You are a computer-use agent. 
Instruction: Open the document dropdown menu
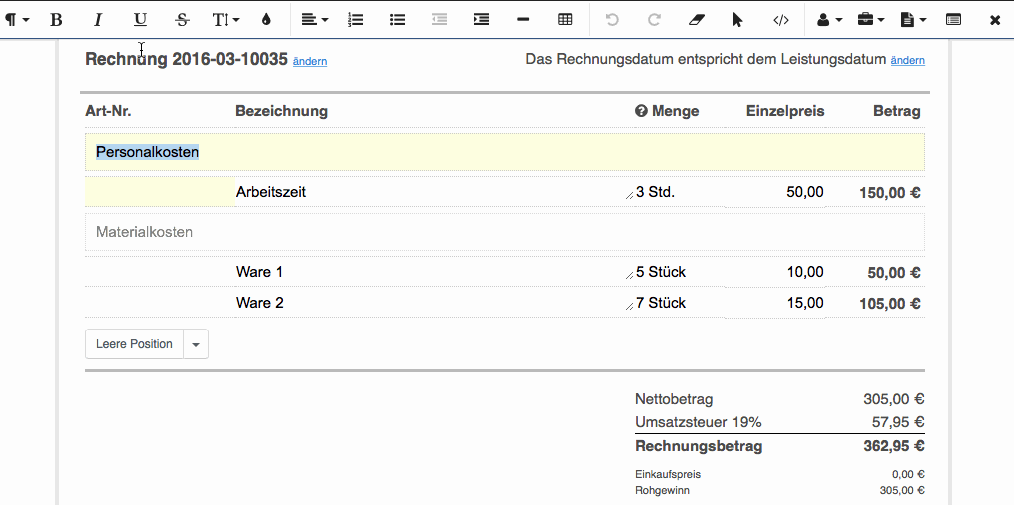point(913,20)
